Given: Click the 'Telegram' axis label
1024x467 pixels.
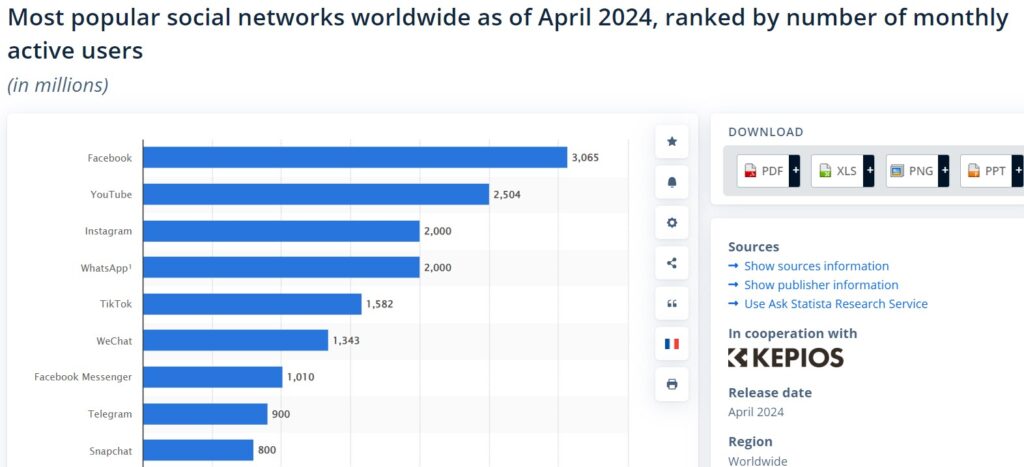Looking at the screenshot, I should click(x=110, y=414).
